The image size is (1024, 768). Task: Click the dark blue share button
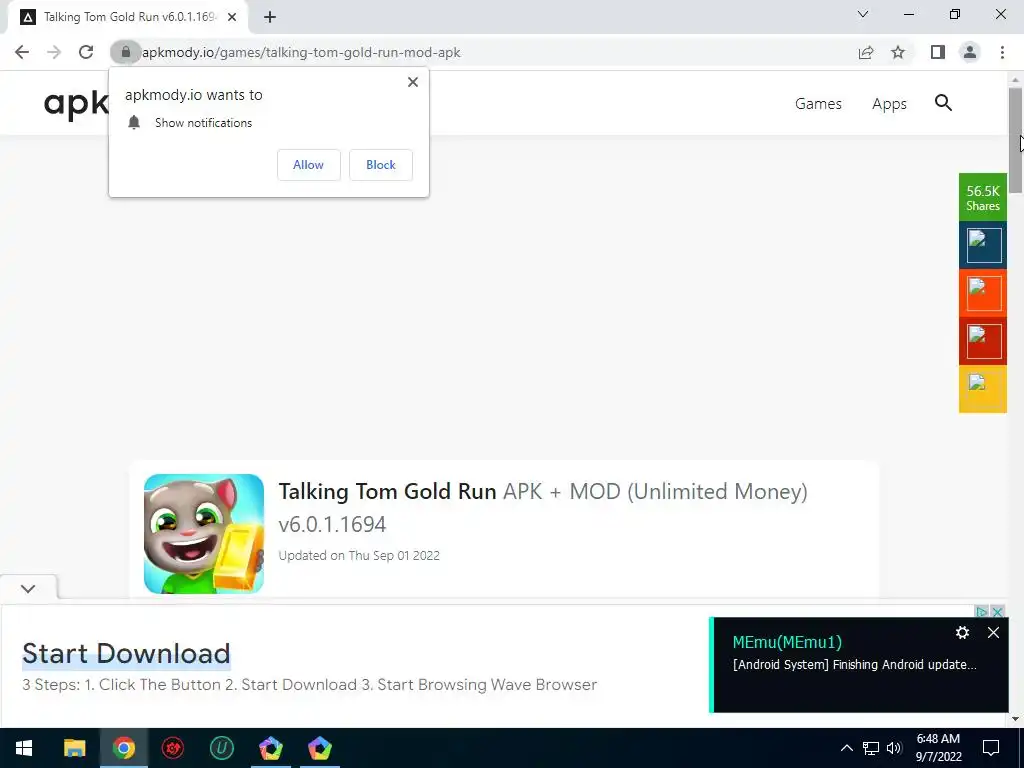[983, 245]
